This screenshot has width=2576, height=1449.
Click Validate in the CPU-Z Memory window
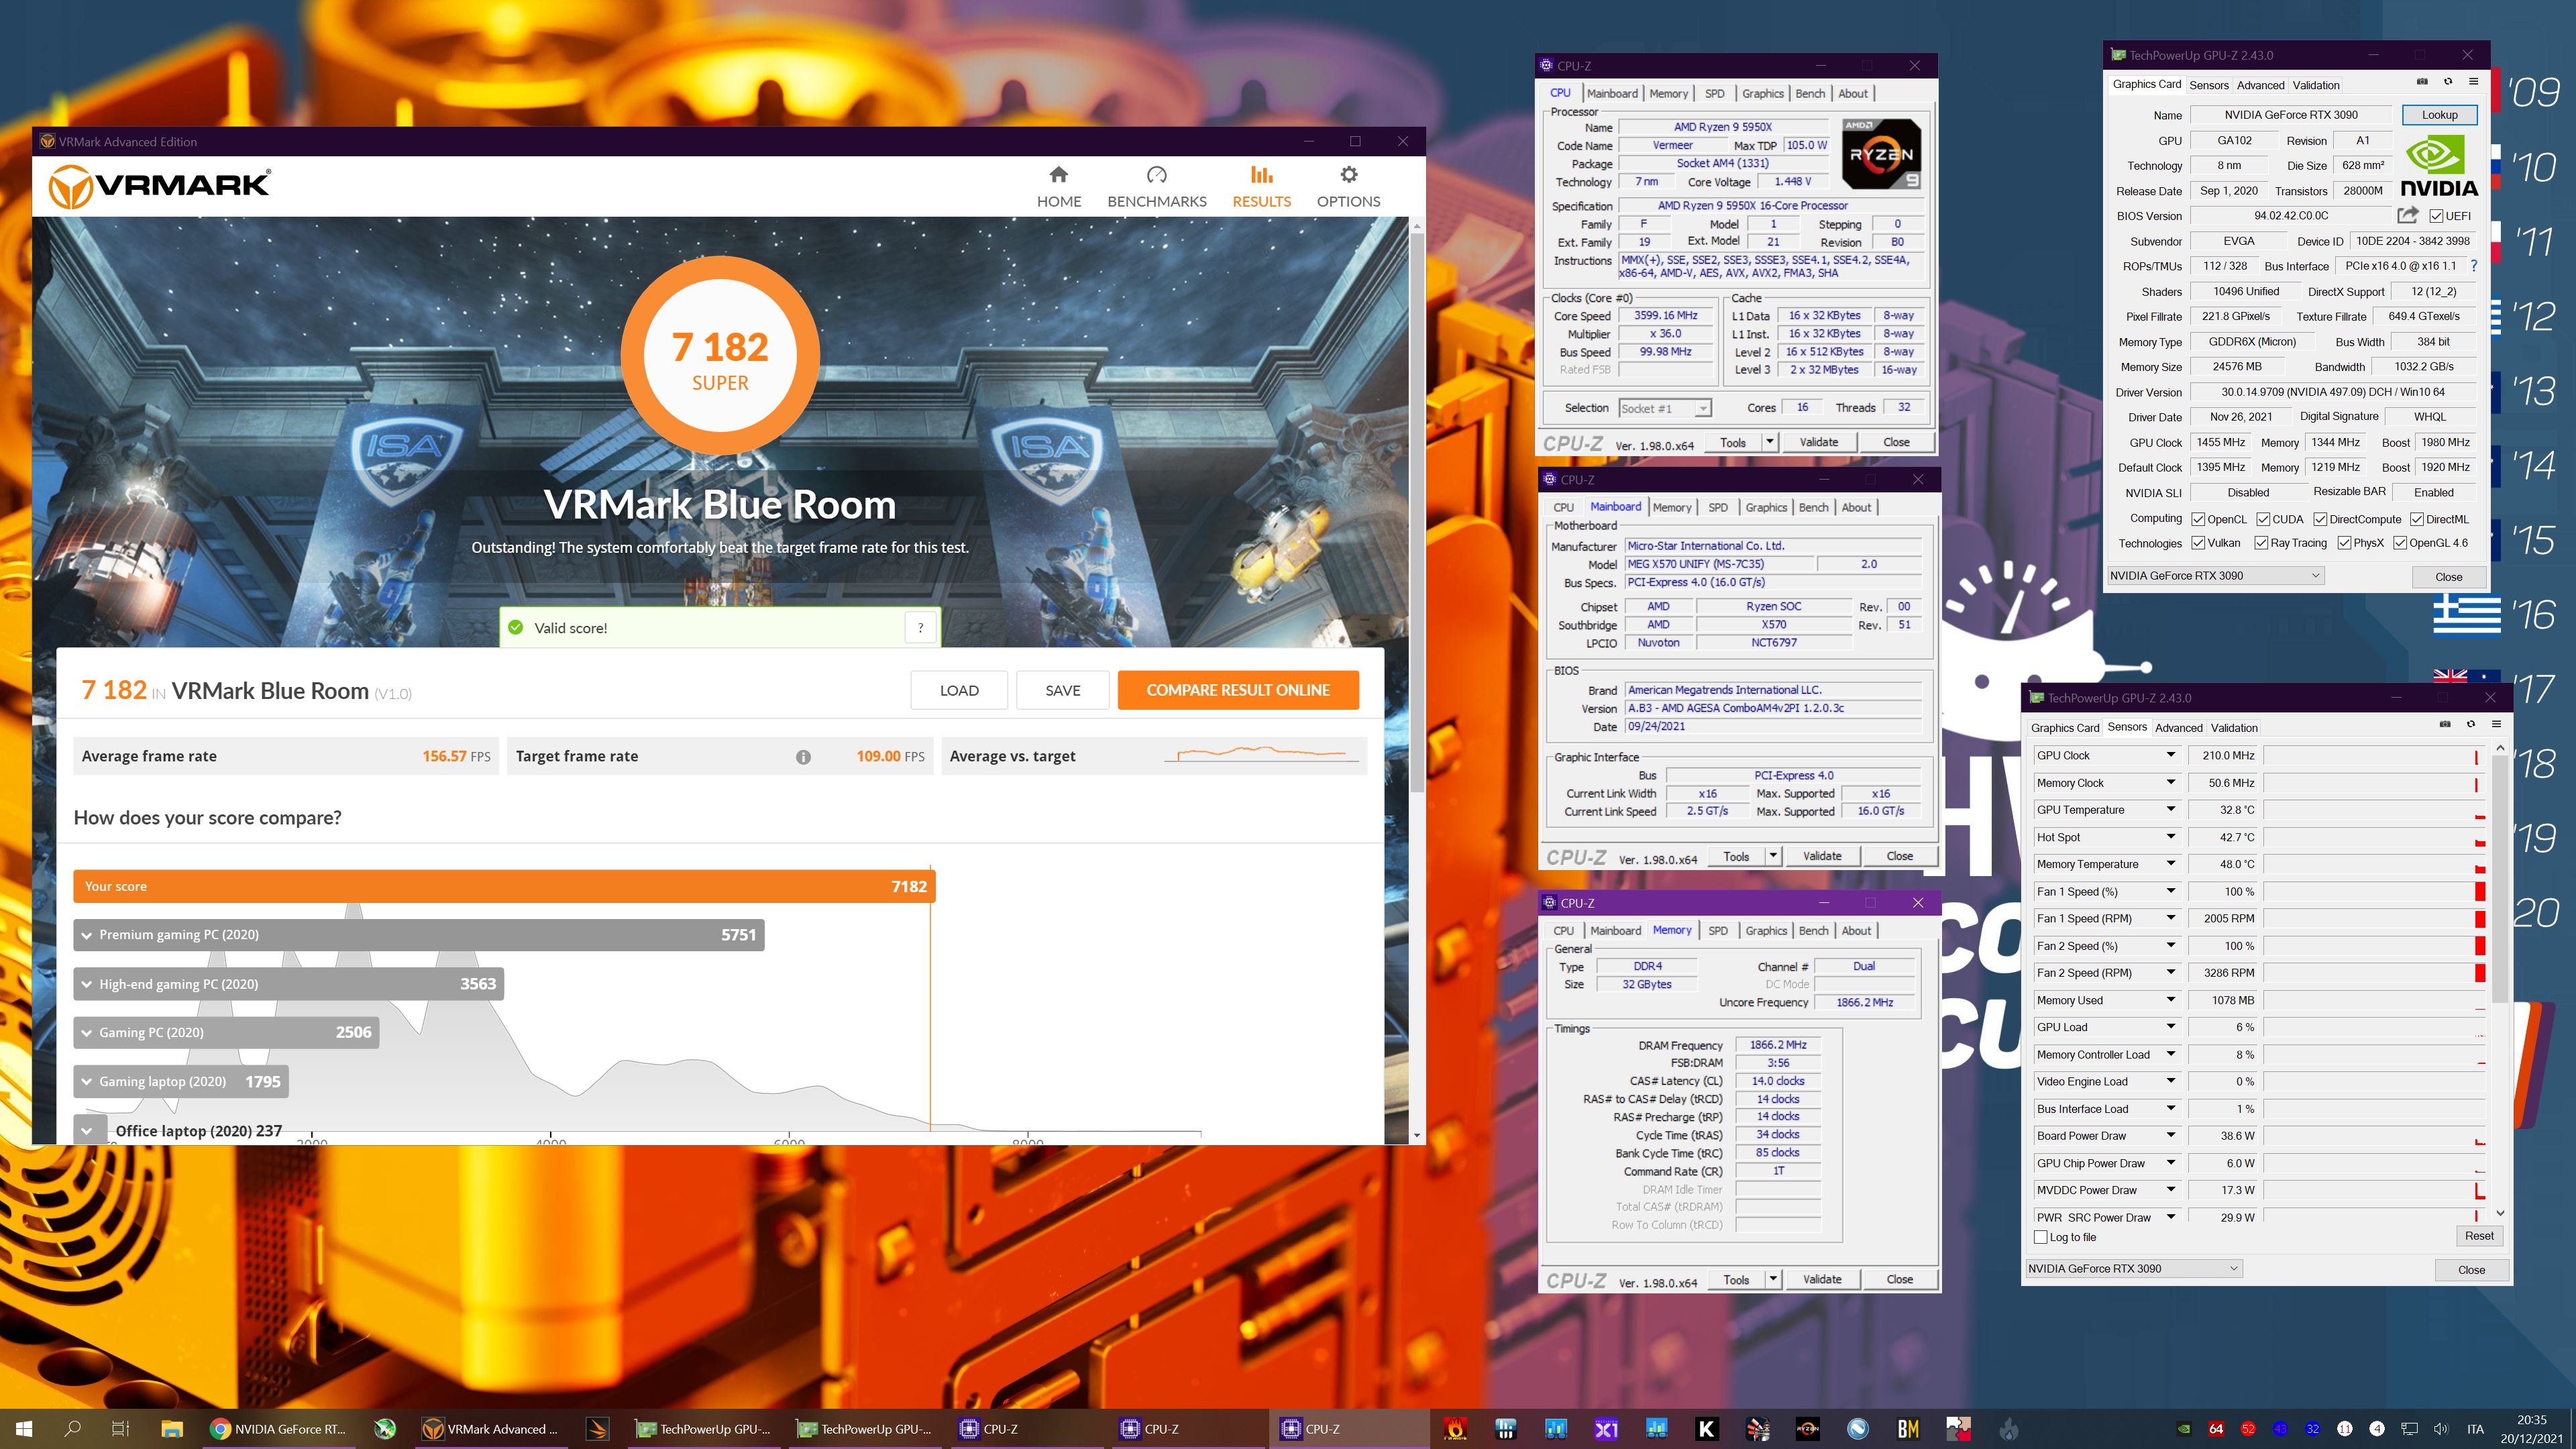[x=1821, y=1279]
